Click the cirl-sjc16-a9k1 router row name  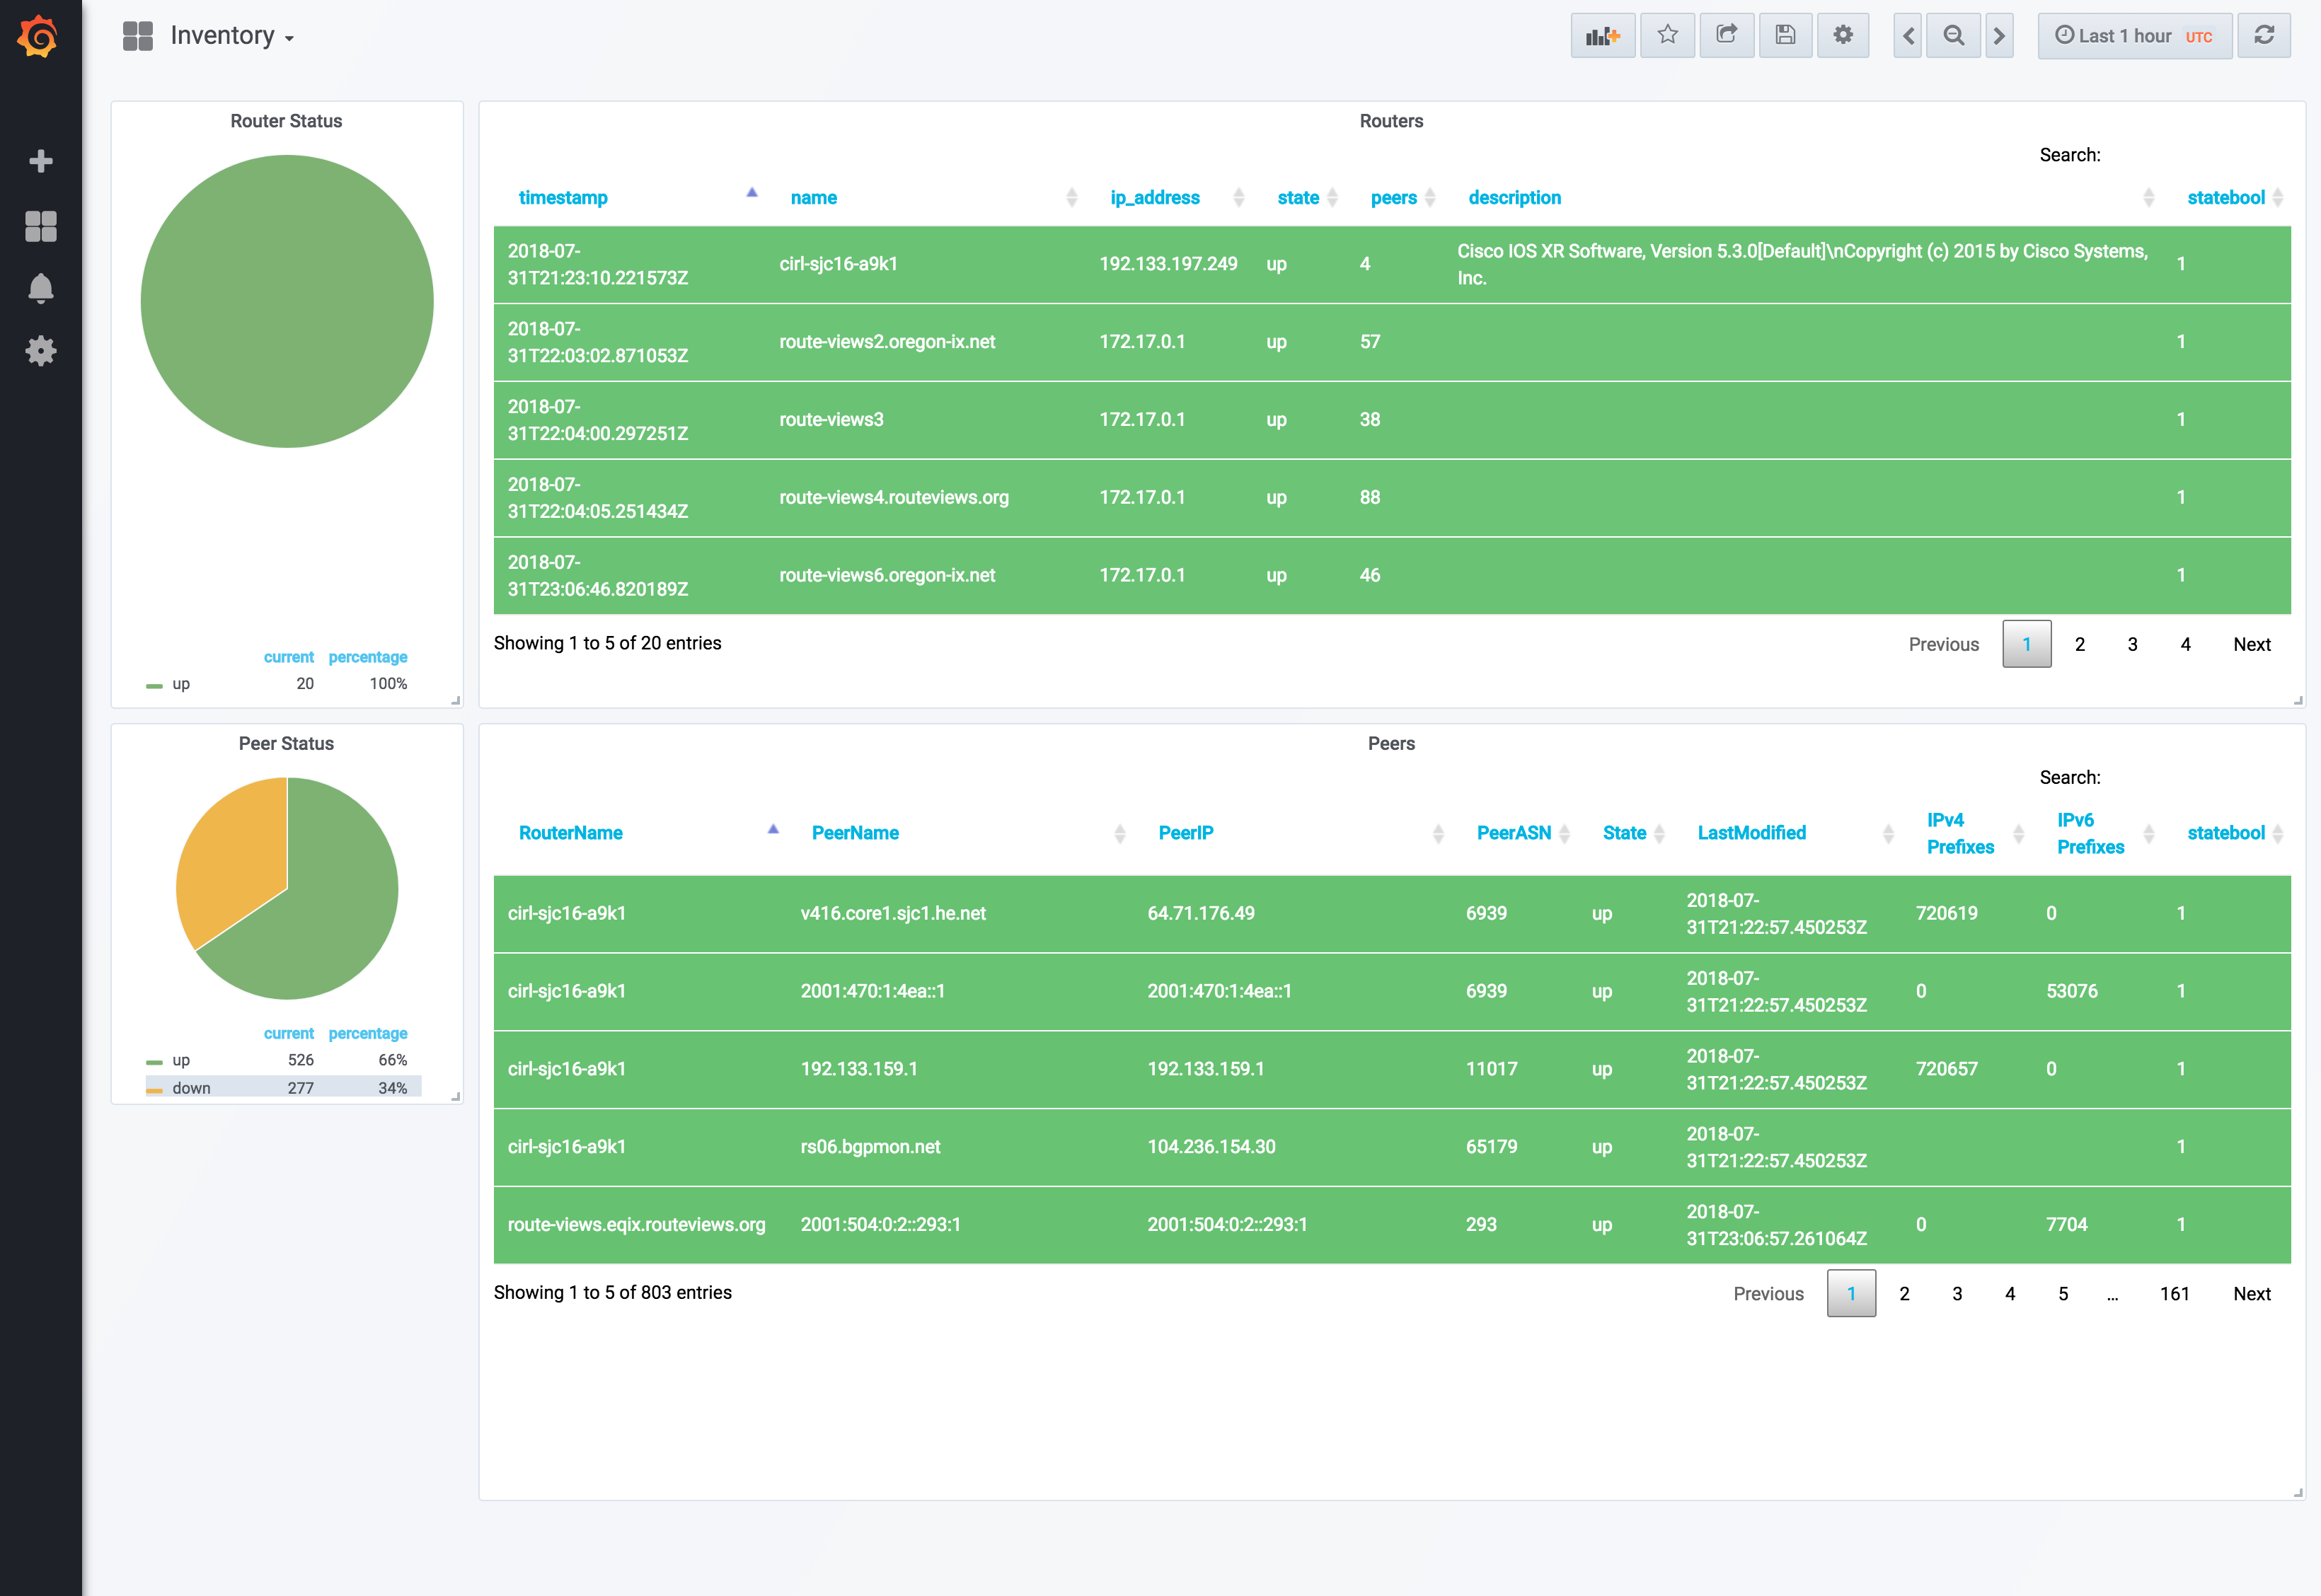coord(838,264)
